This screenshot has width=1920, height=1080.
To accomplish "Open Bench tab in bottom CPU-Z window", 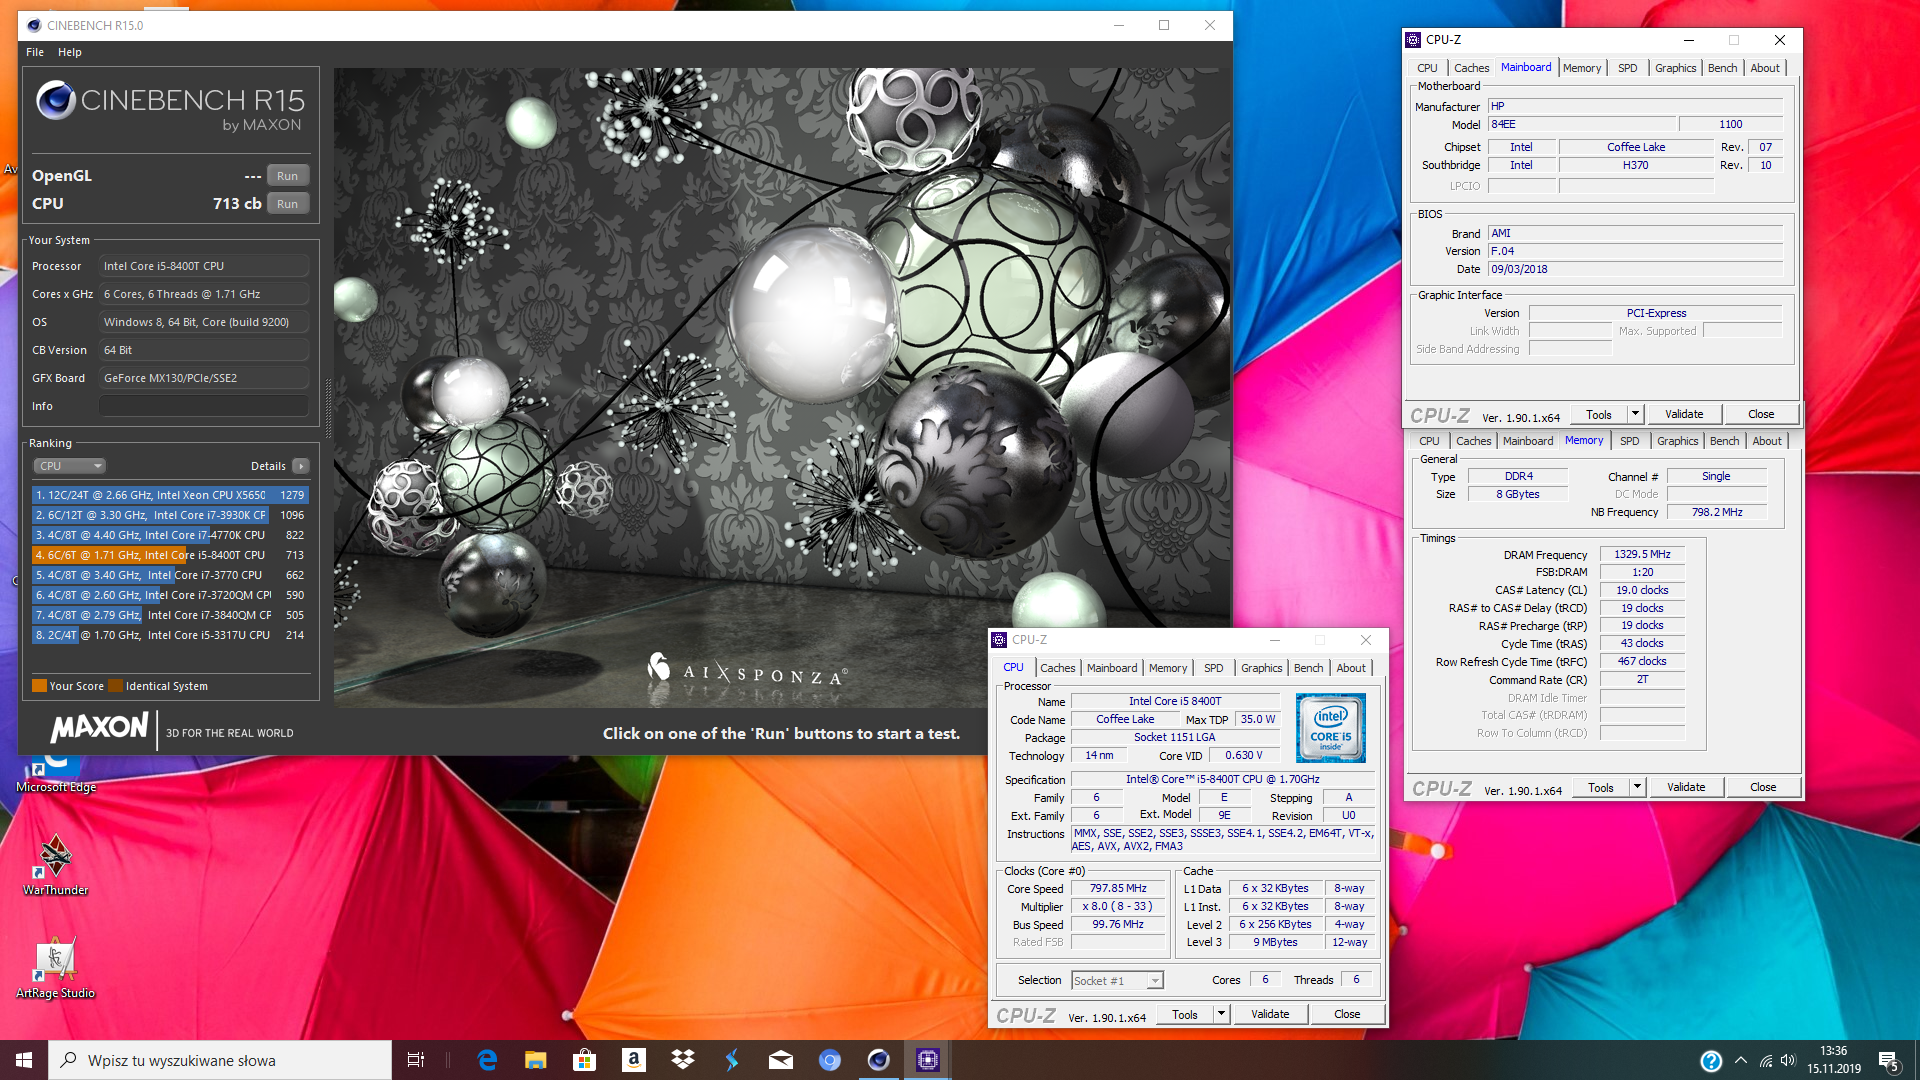I will click(1309, 668).
